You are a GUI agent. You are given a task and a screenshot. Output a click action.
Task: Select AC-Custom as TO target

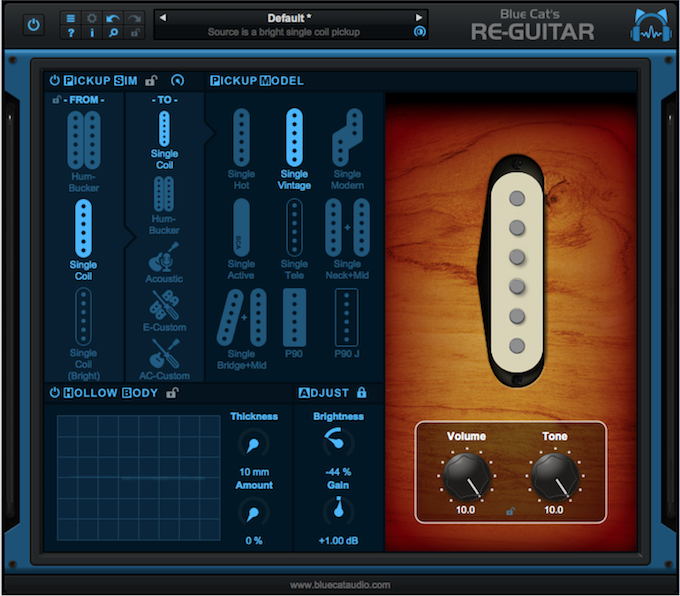[164, 359]
